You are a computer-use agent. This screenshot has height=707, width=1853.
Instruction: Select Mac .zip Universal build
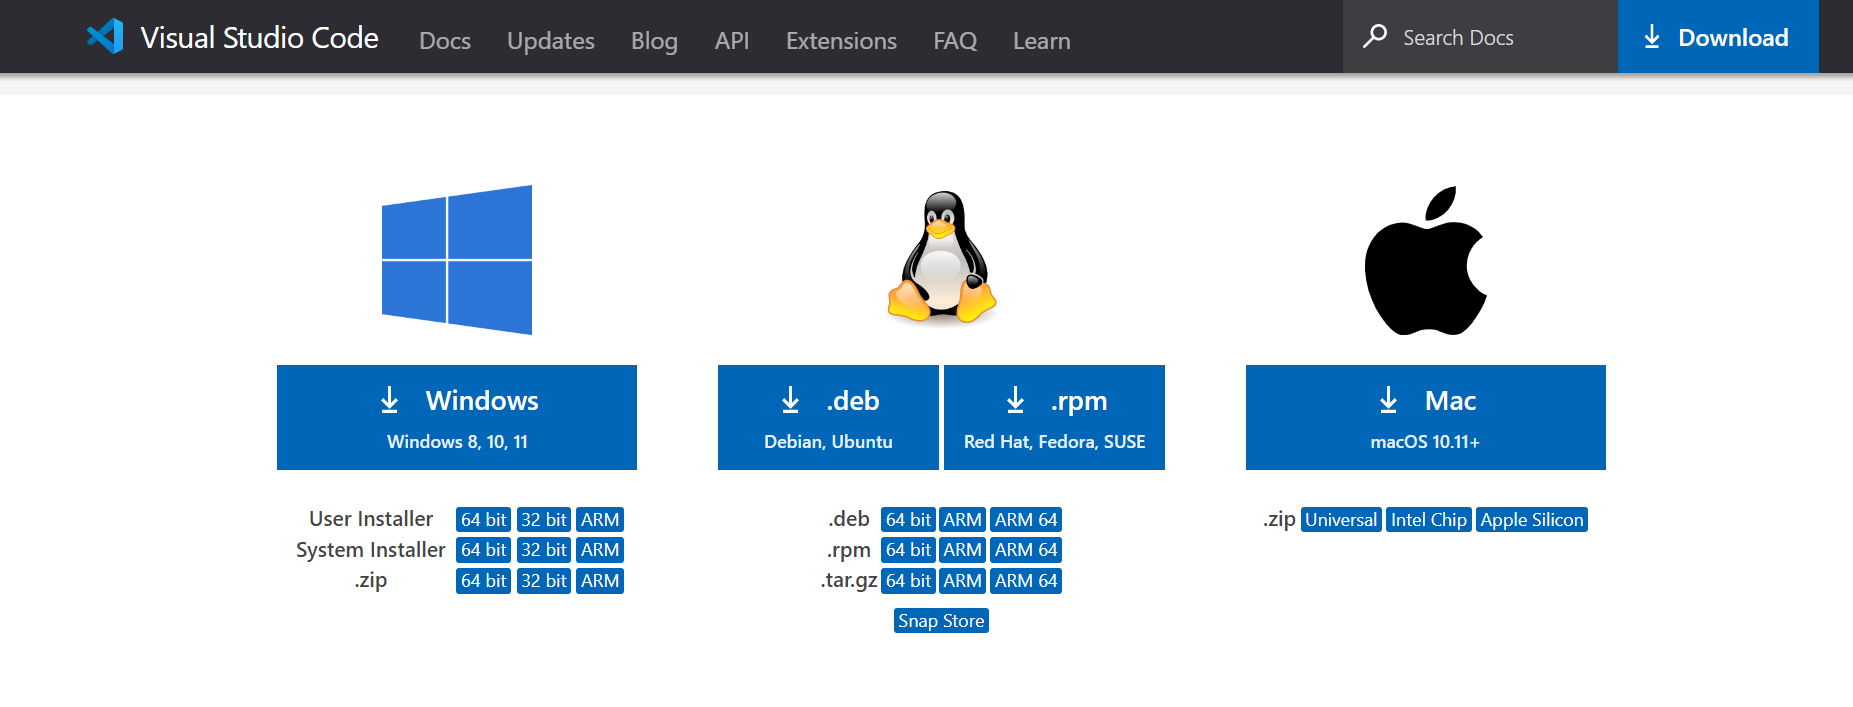(1341, 520)
